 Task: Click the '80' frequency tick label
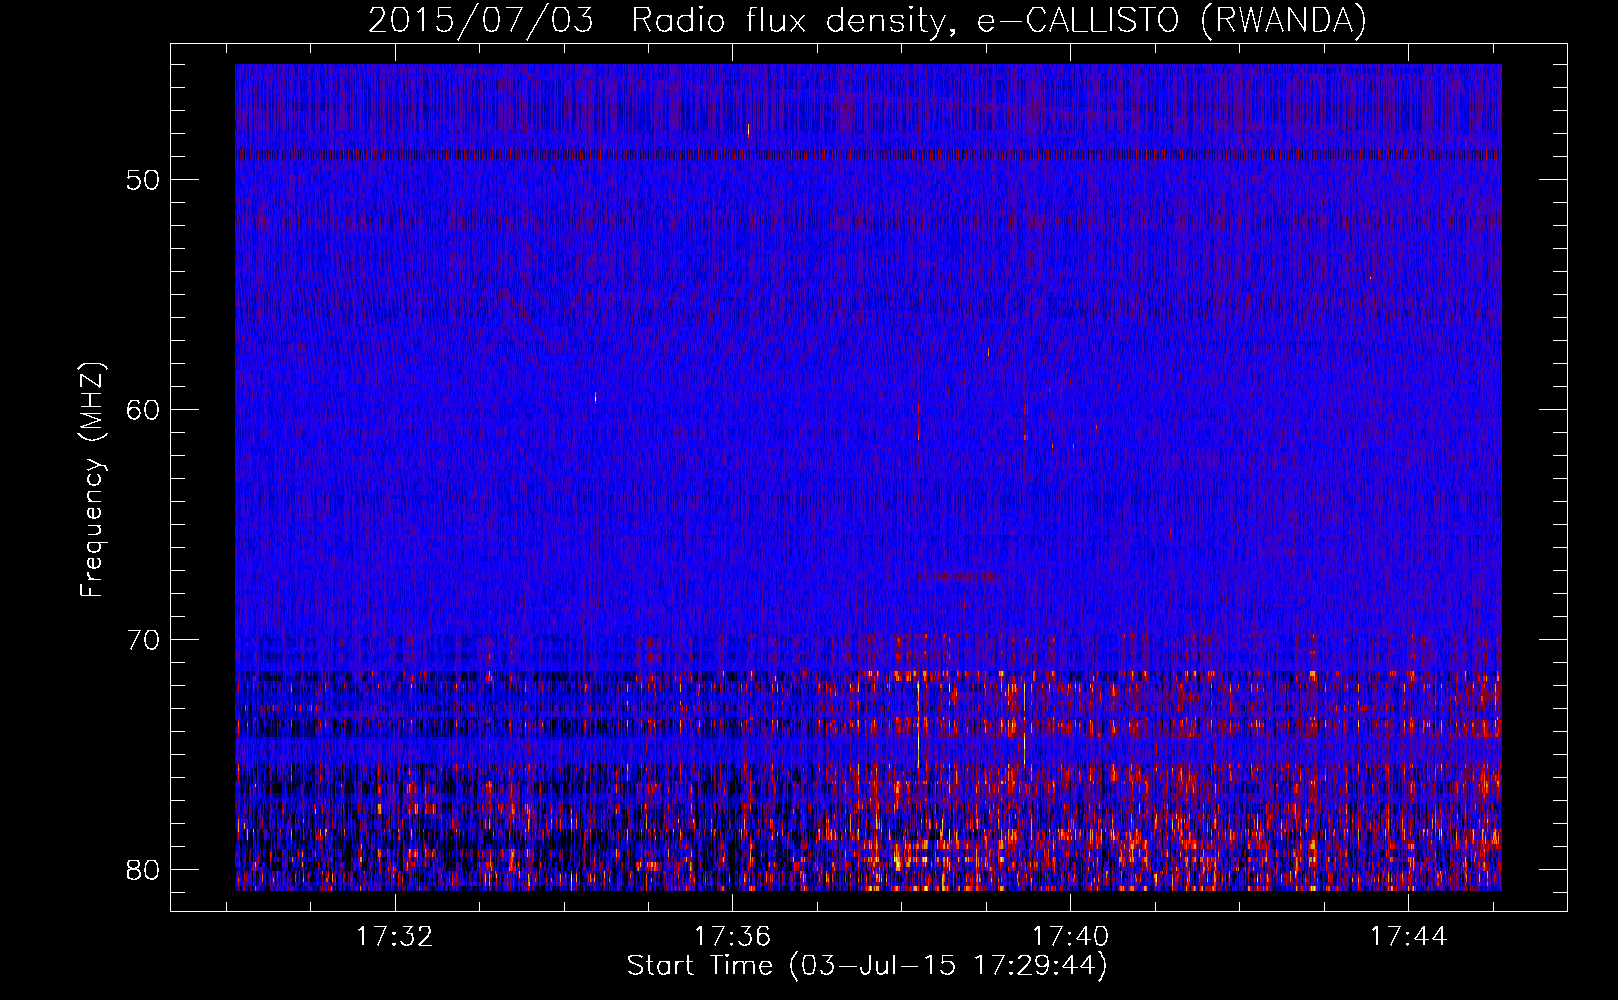point(144,869)
